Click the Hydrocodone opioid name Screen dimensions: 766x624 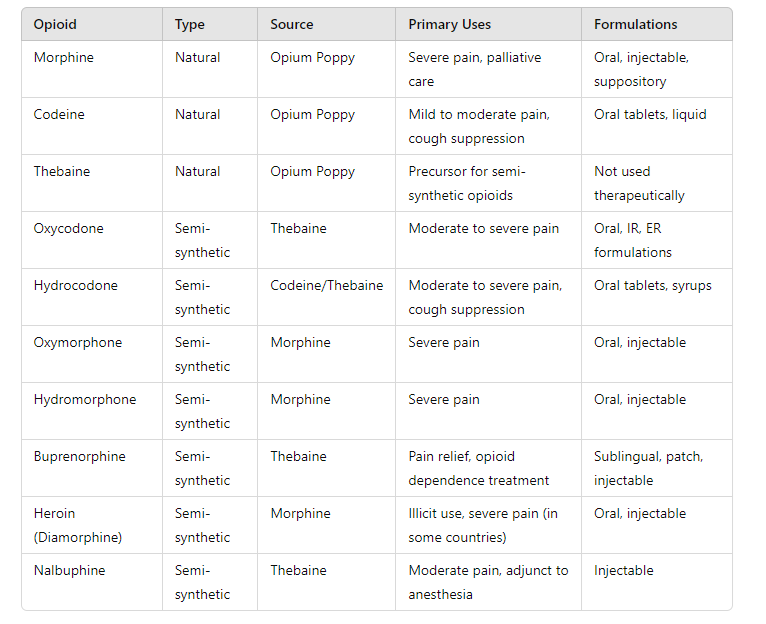point(75,285)
